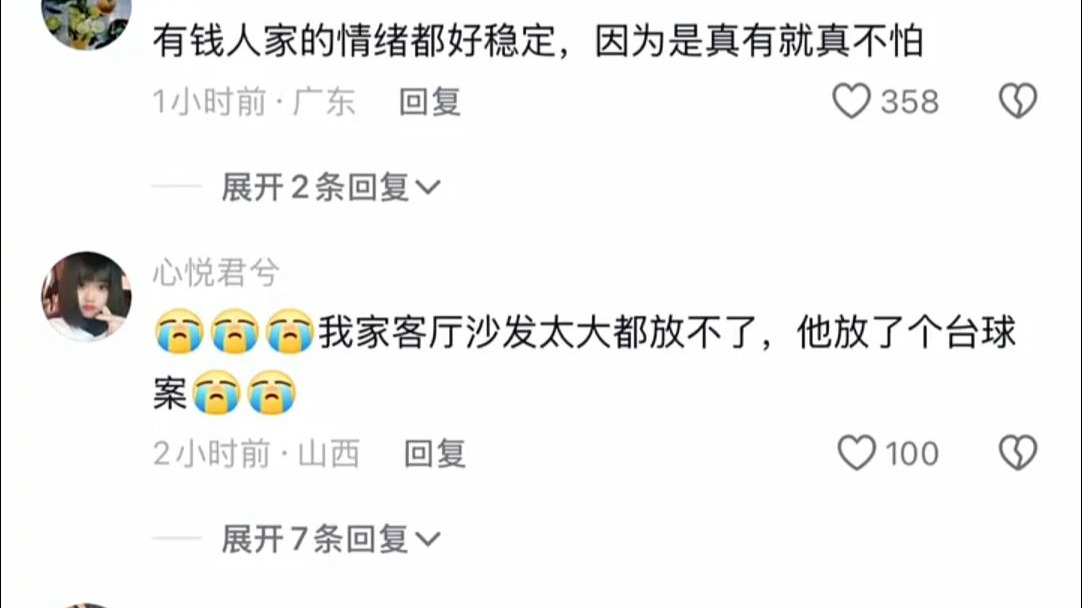
Task: Reply to the Shanxi comment via 回复
Action: coord(434,453)
